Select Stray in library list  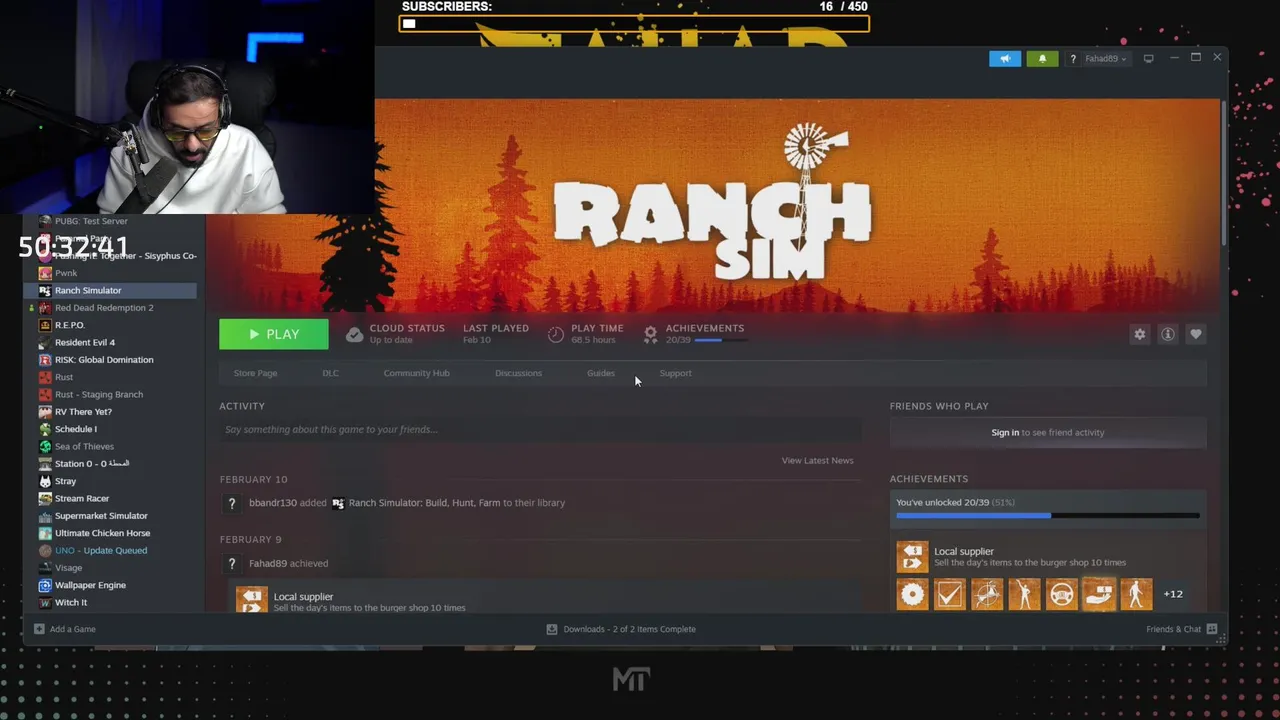click(x=110, y=481)
